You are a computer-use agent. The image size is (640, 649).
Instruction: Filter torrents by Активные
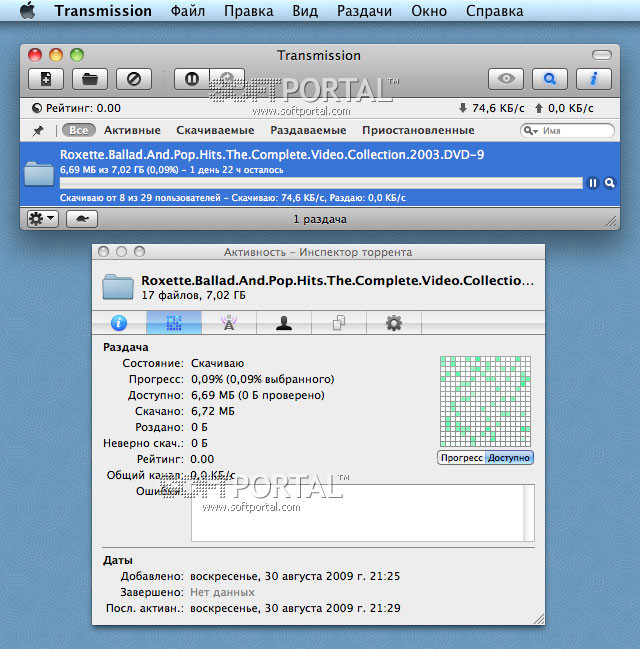click(132, 130)
